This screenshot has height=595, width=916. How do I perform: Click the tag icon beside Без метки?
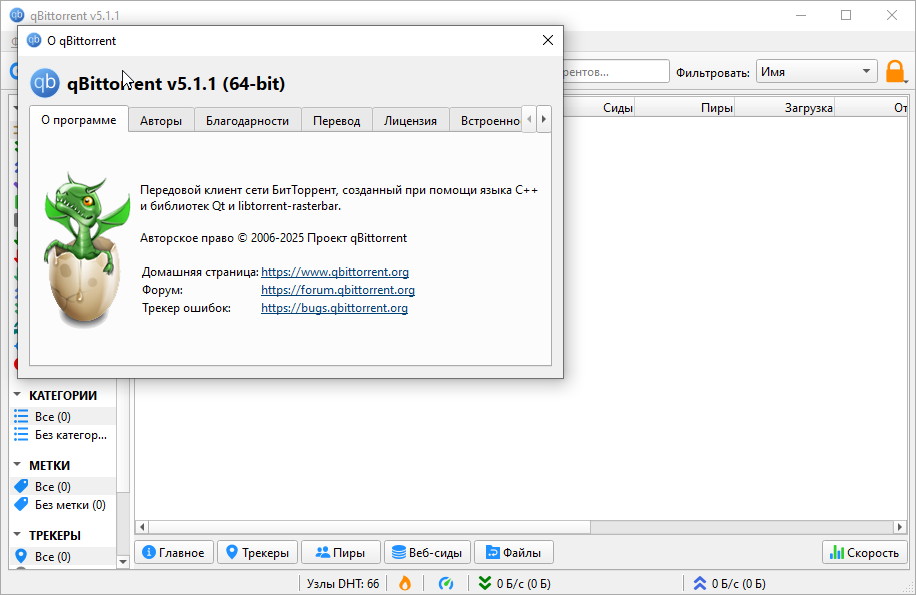[x=21, y=504]
